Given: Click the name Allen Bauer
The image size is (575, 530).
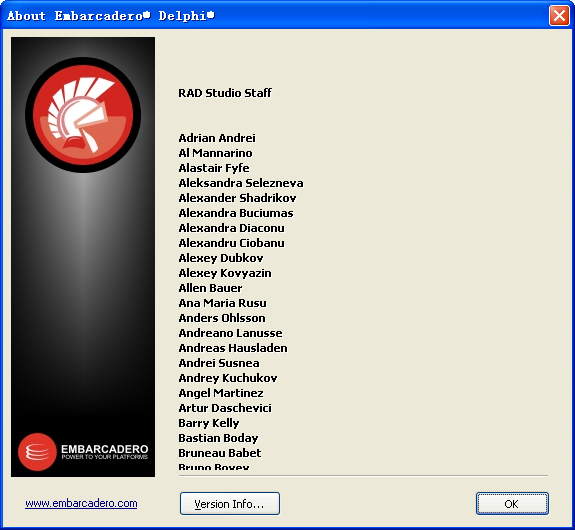Looking at the screenshot, I should click(x=210, y=288).
